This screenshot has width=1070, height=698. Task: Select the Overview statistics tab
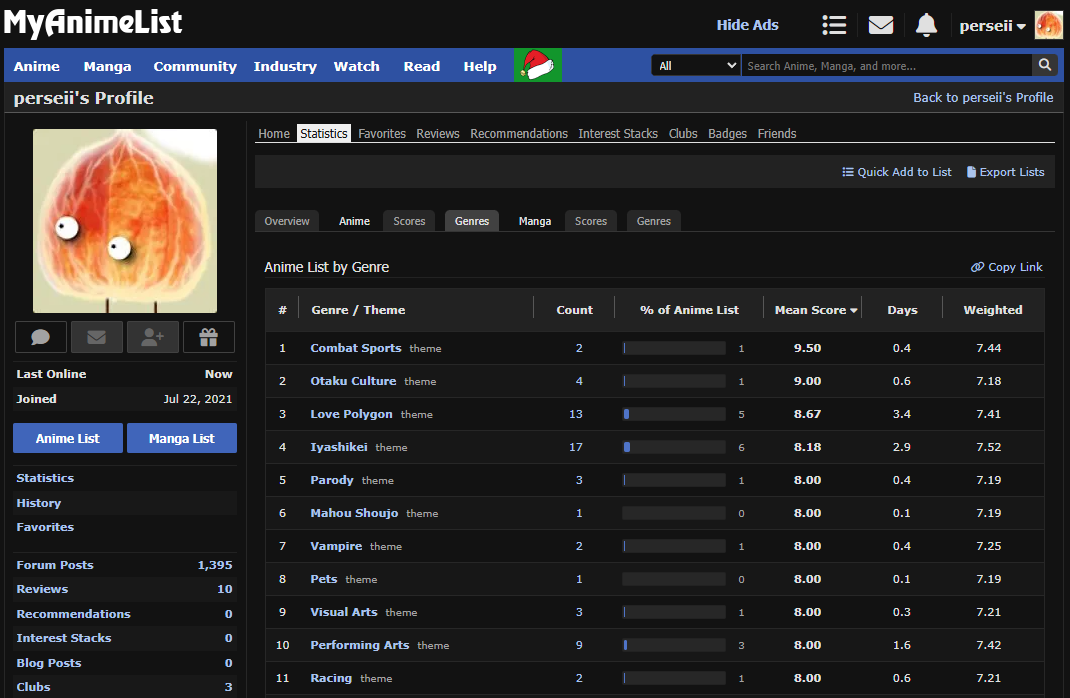(x=287, y=221)
